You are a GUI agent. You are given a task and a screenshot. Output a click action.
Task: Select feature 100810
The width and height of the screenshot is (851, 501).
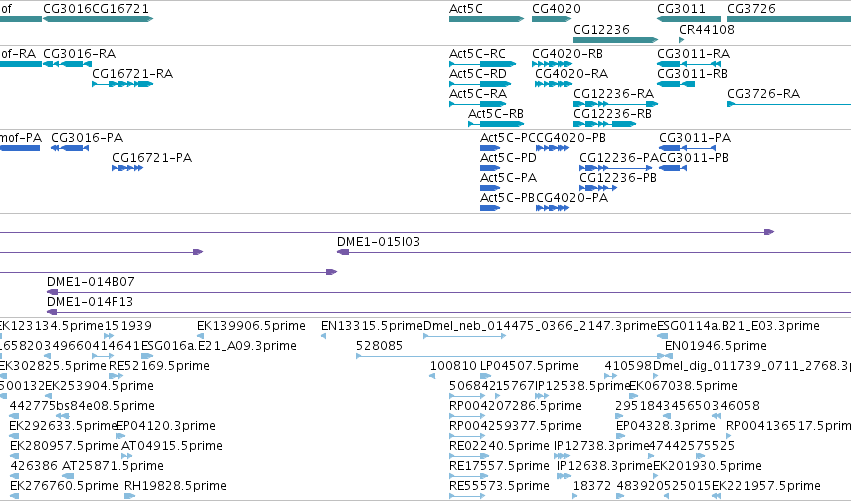[432, 376]
